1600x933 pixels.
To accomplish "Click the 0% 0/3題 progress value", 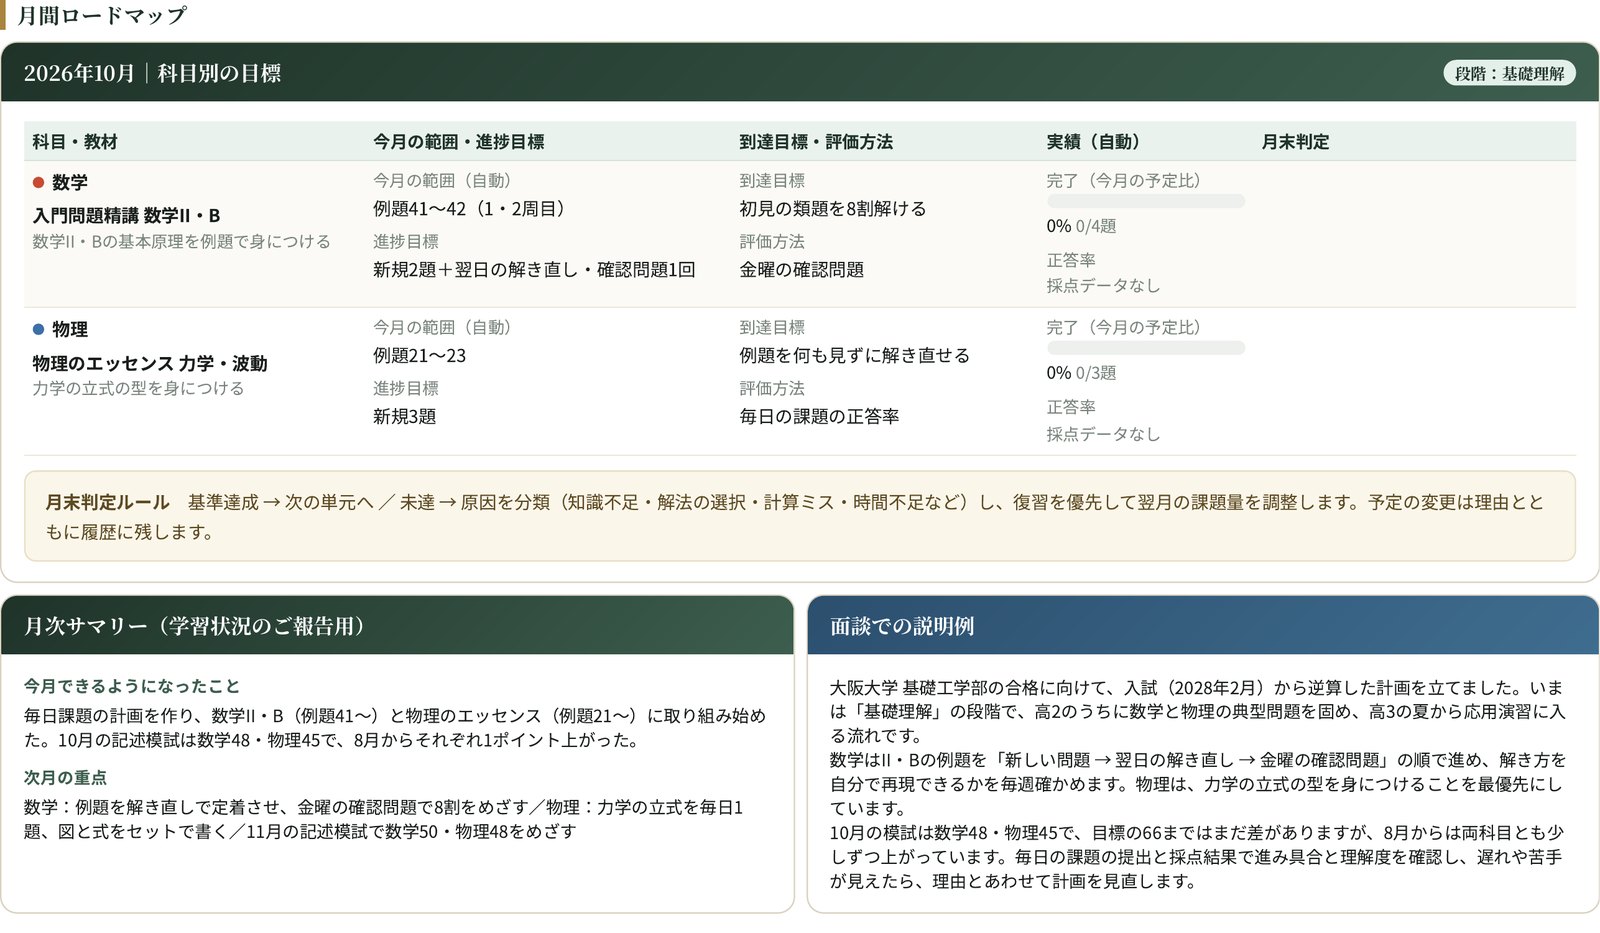I will tap(1081, 373).
